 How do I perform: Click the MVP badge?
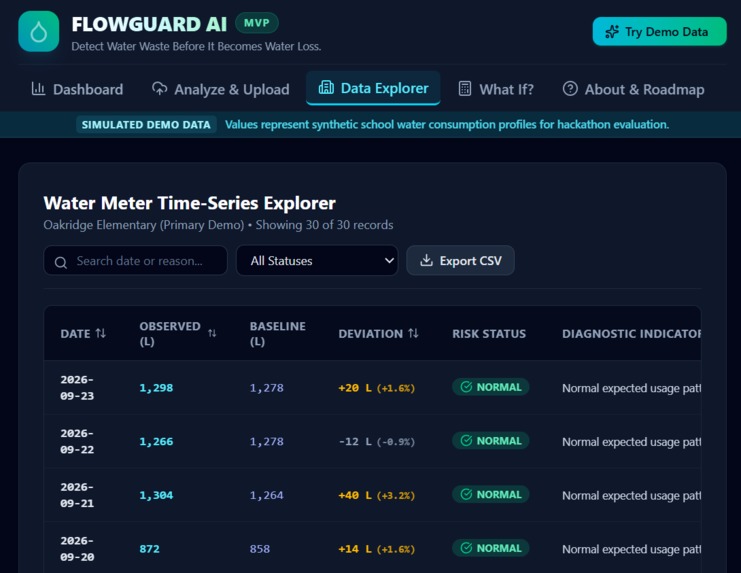pos(257,23)
